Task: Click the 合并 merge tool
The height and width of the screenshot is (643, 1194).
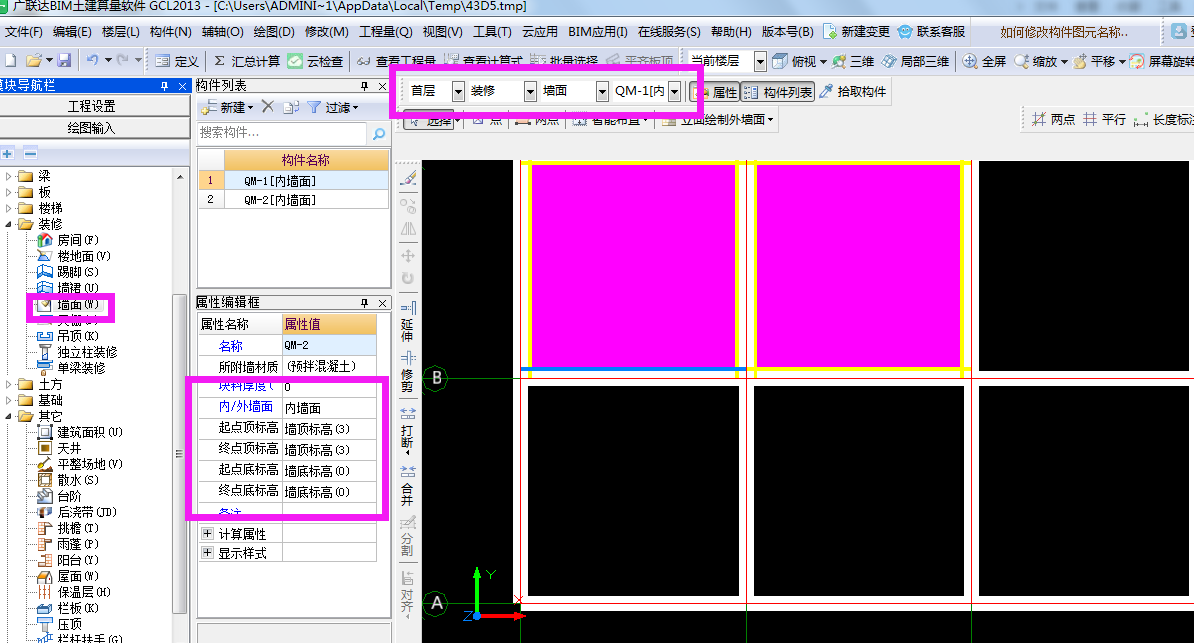Action: 407,485
